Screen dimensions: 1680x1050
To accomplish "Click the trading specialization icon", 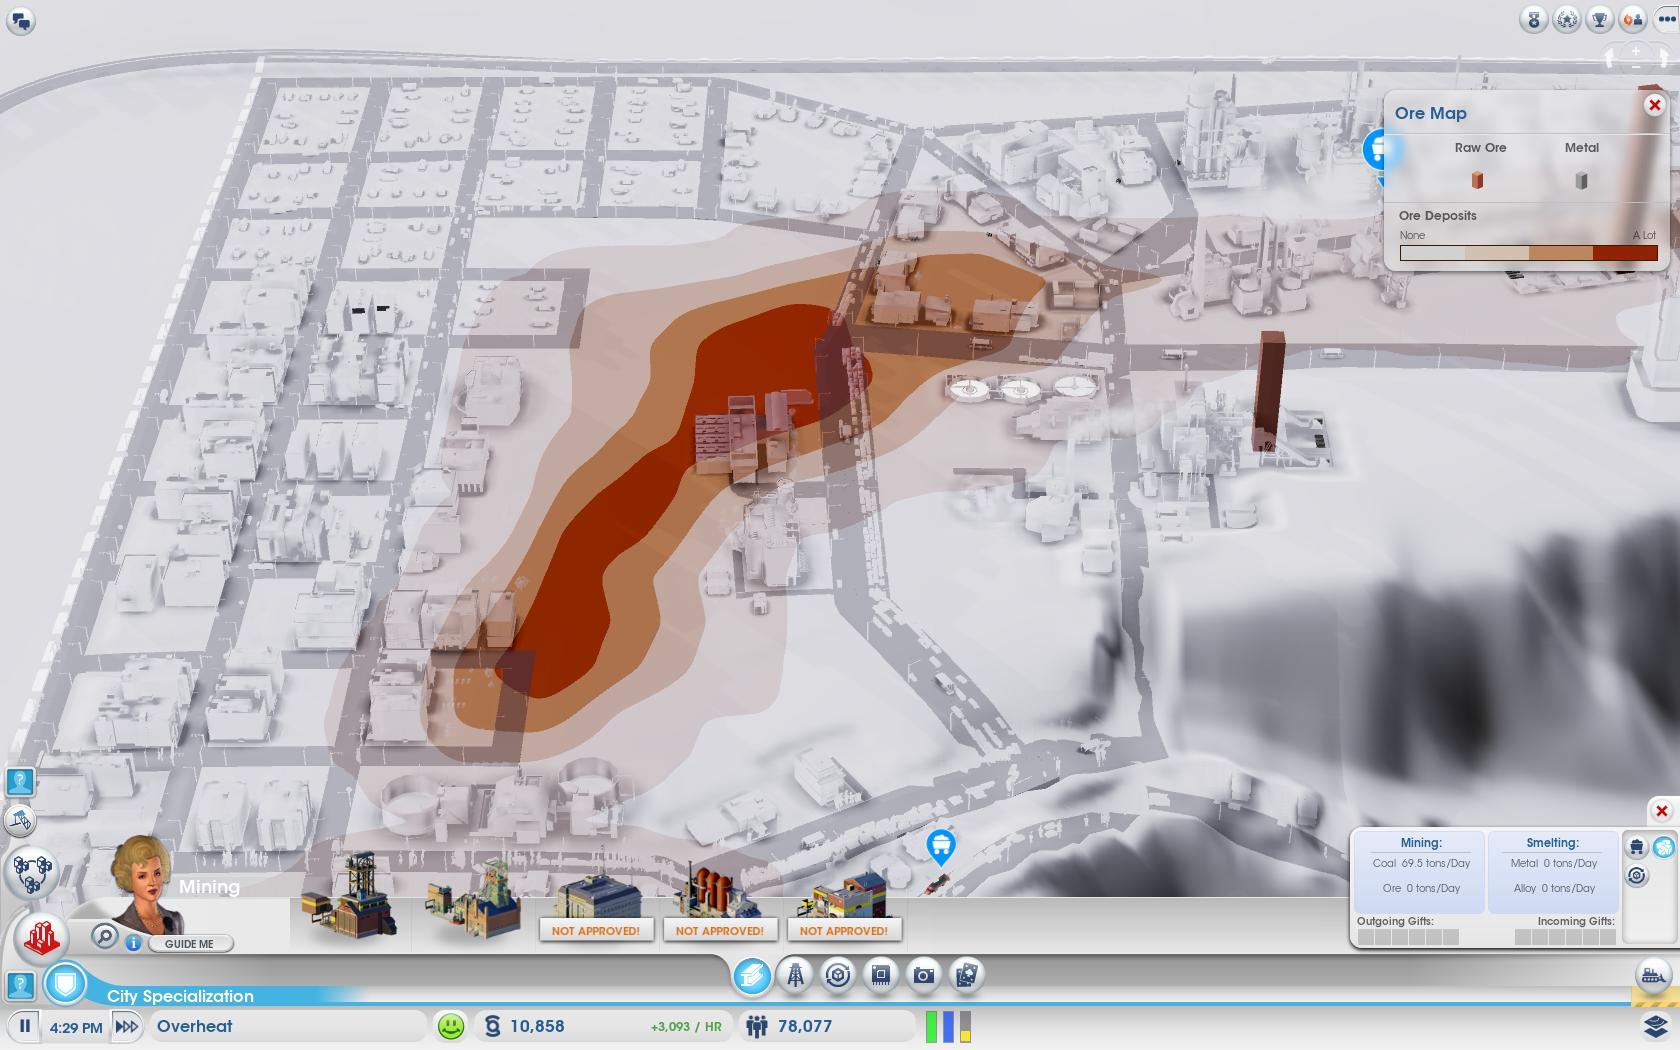I will pos(838,975).
